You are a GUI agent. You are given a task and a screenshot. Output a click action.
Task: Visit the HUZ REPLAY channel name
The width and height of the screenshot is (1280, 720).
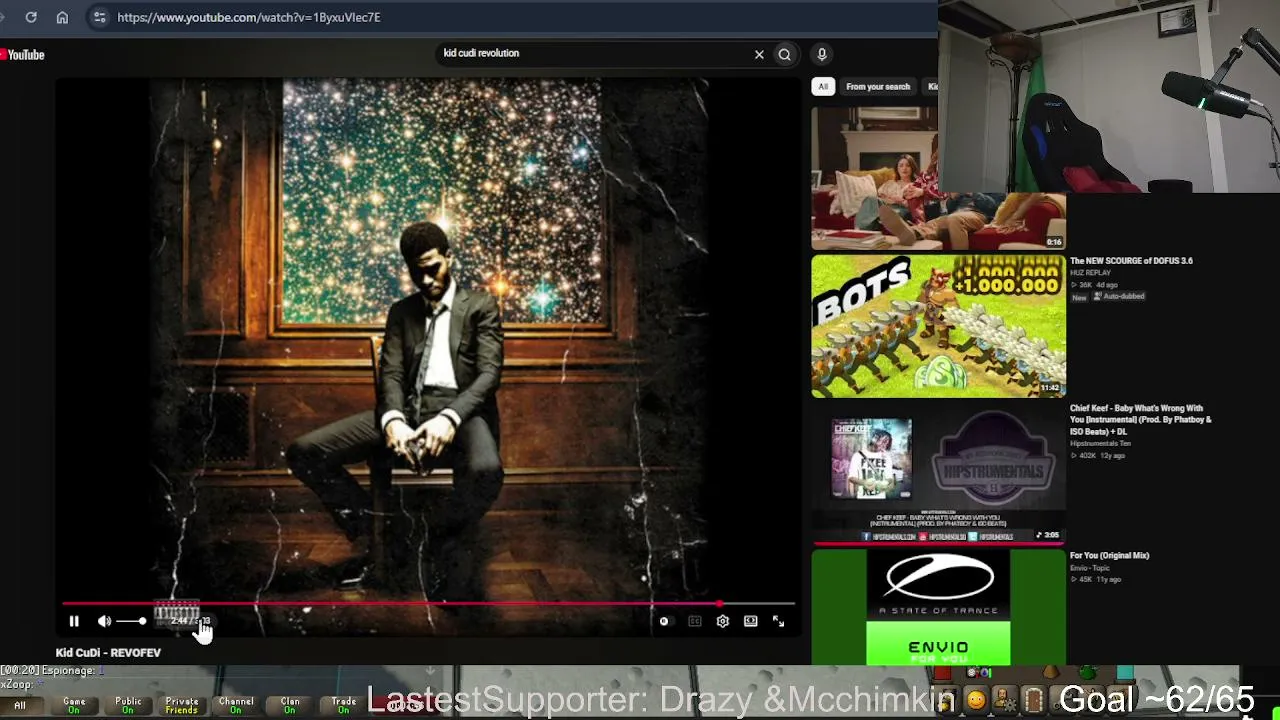coord(1090,273)
